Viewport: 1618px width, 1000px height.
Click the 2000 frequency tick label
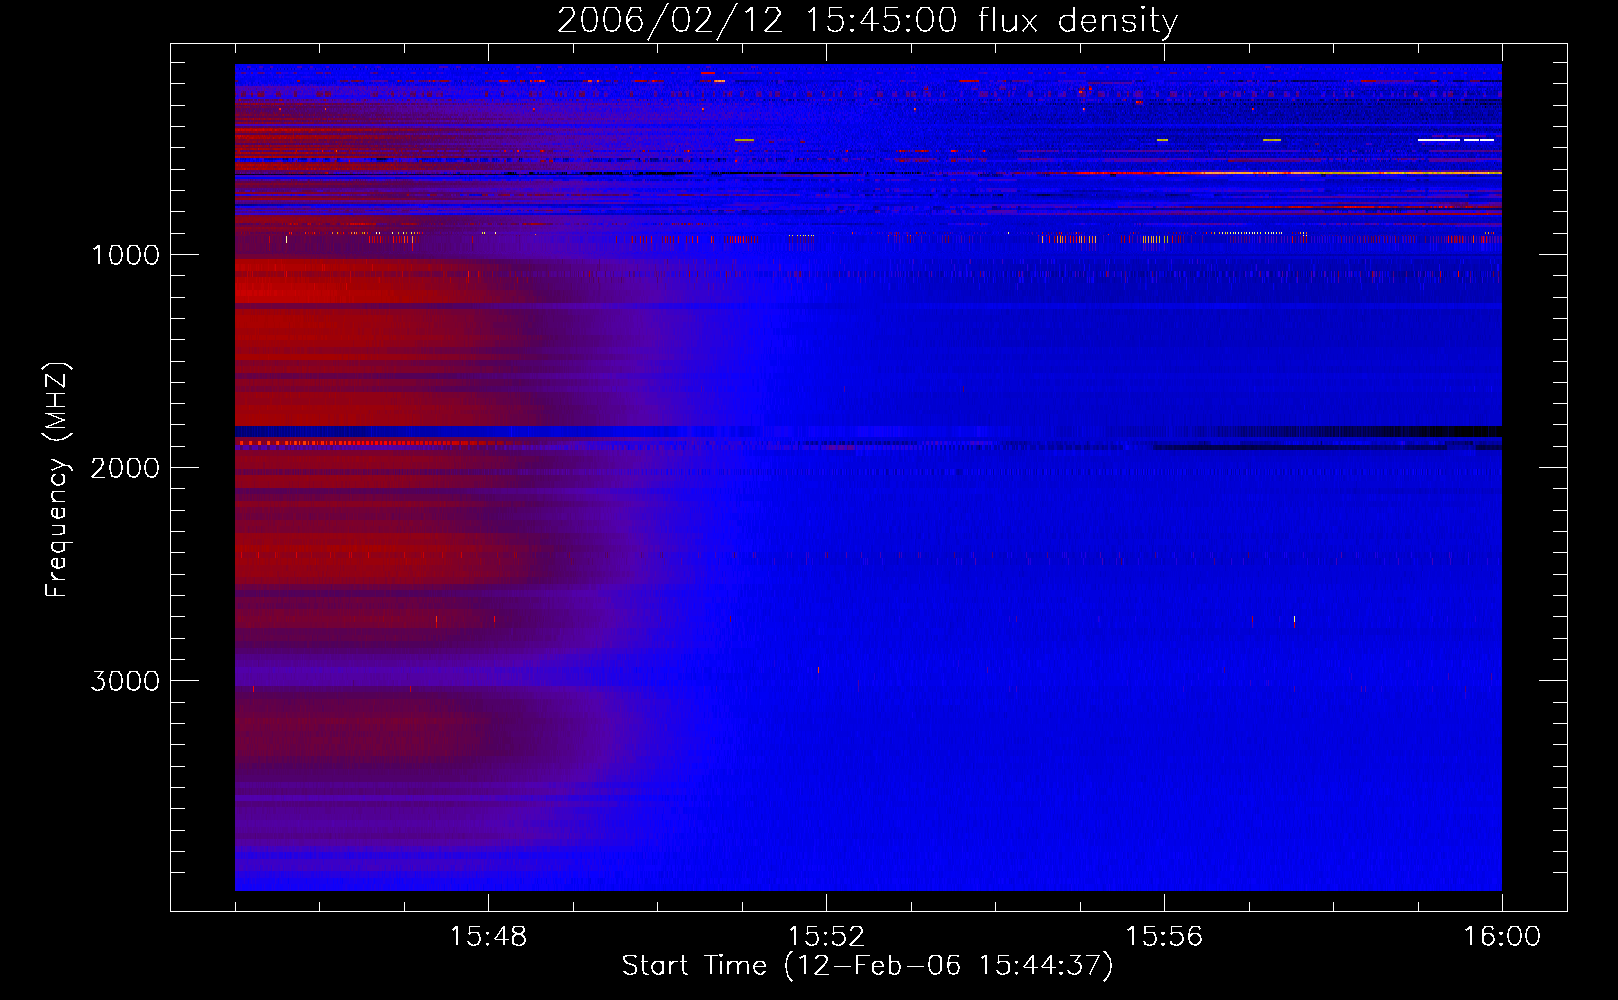coord(125,468)
